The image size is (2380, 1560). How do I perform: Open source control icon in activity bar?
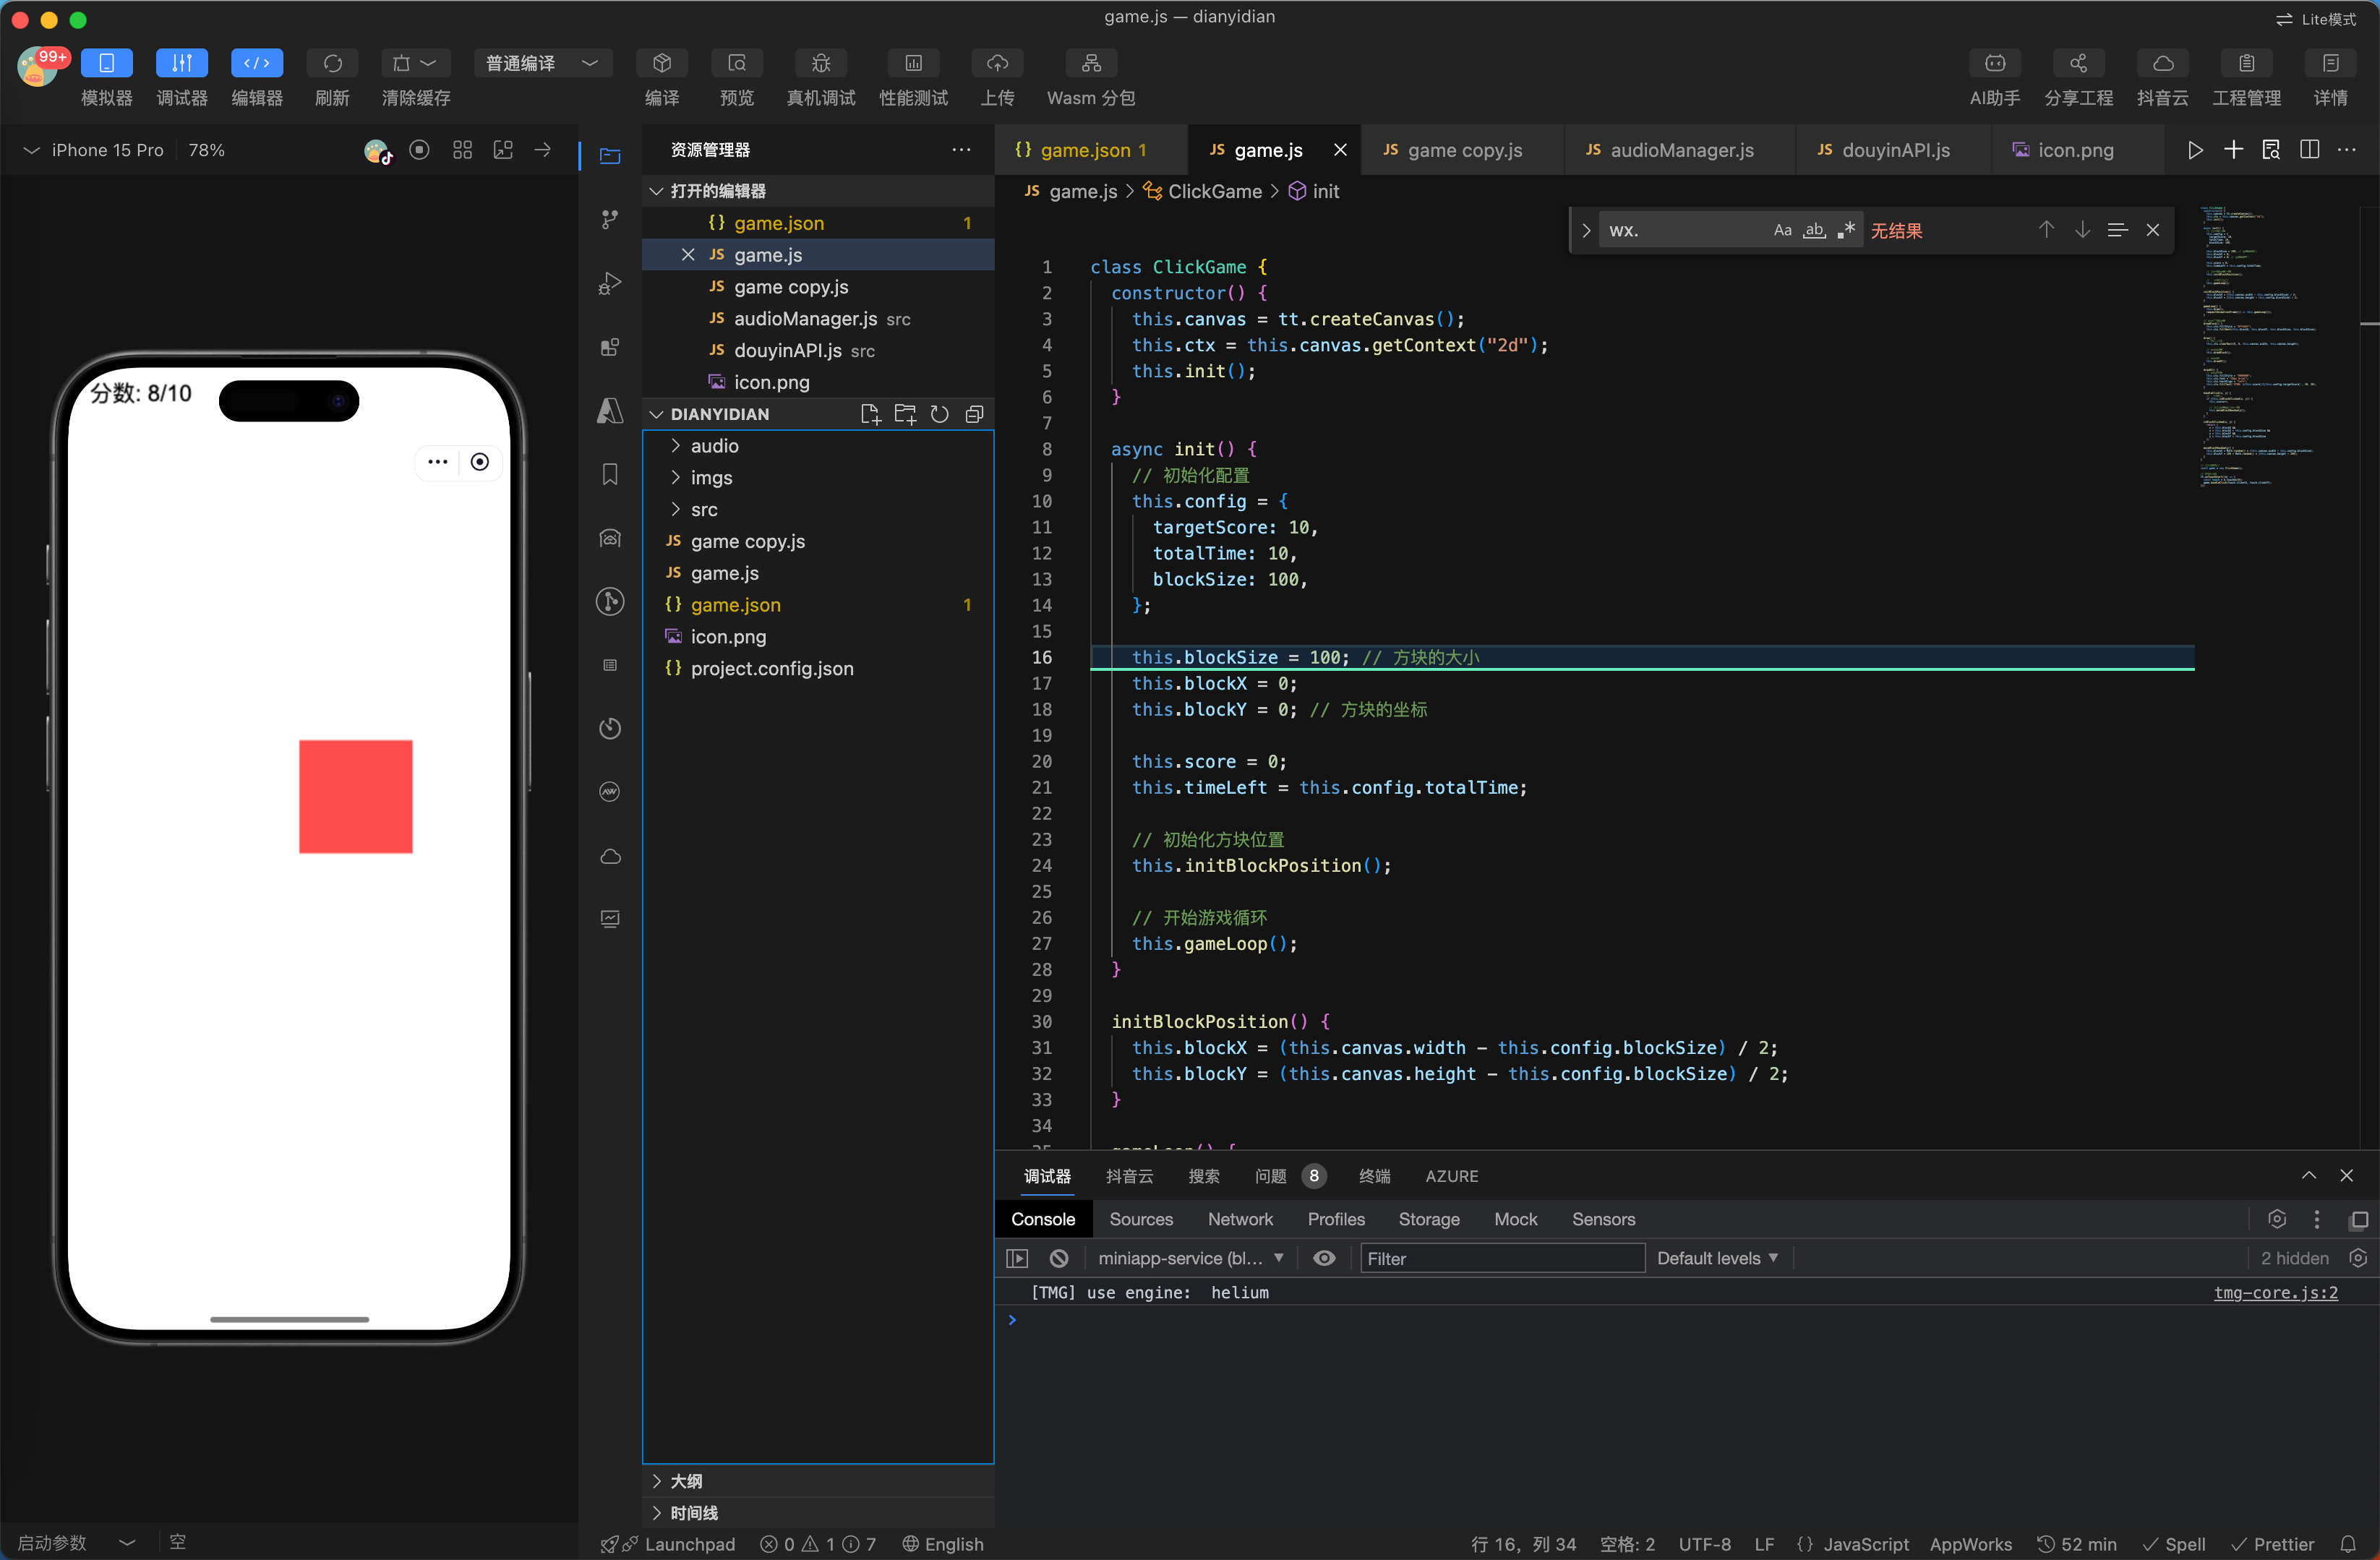(x=610, y=219)
